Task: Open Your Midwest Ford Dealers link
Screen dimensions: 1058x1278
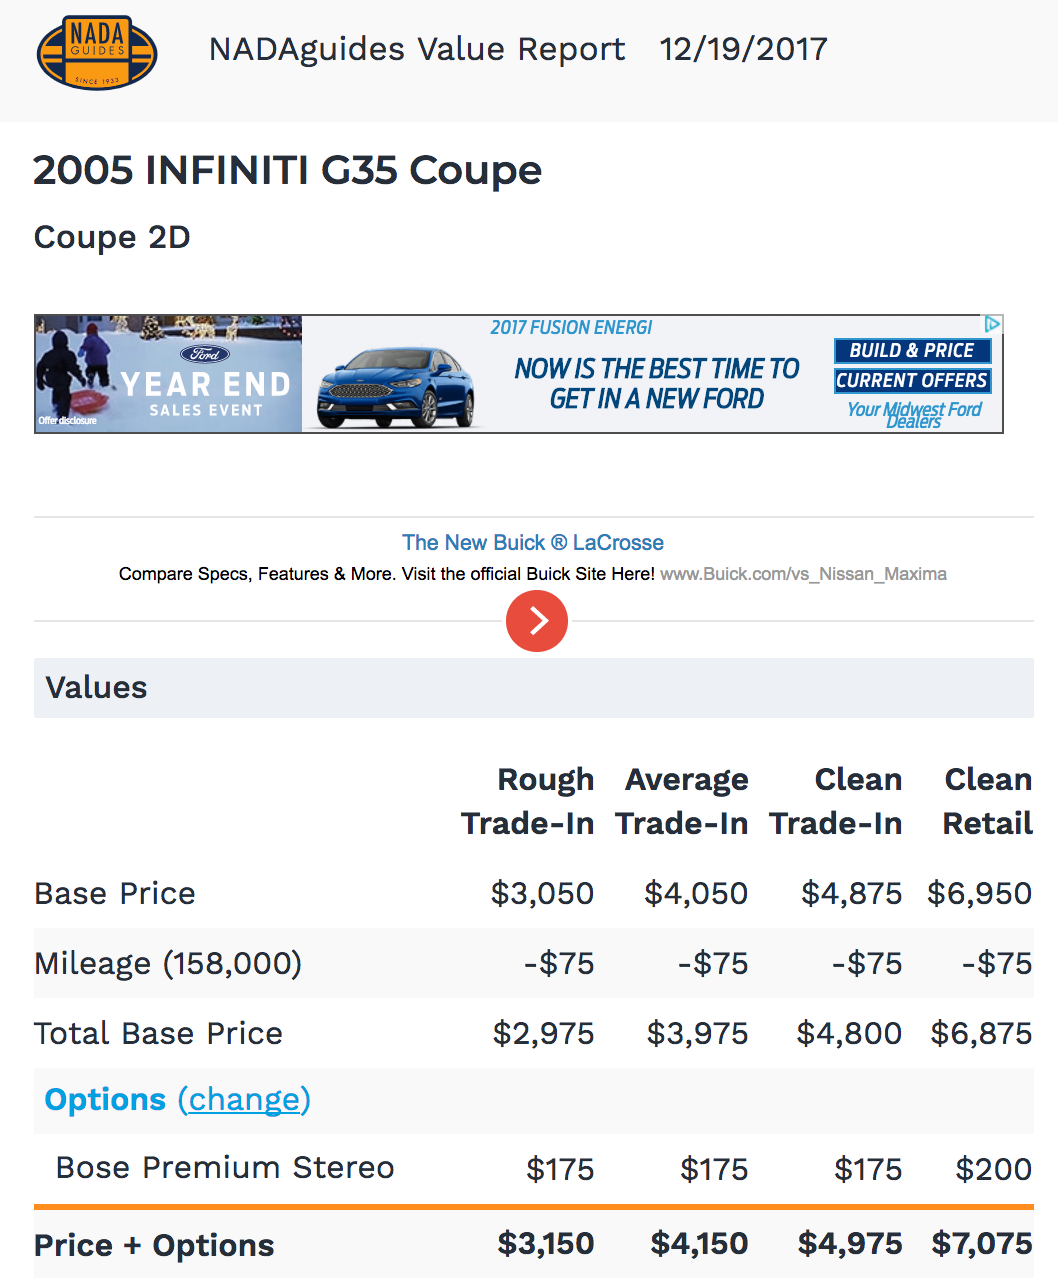Action: click(x=913, y=414)
